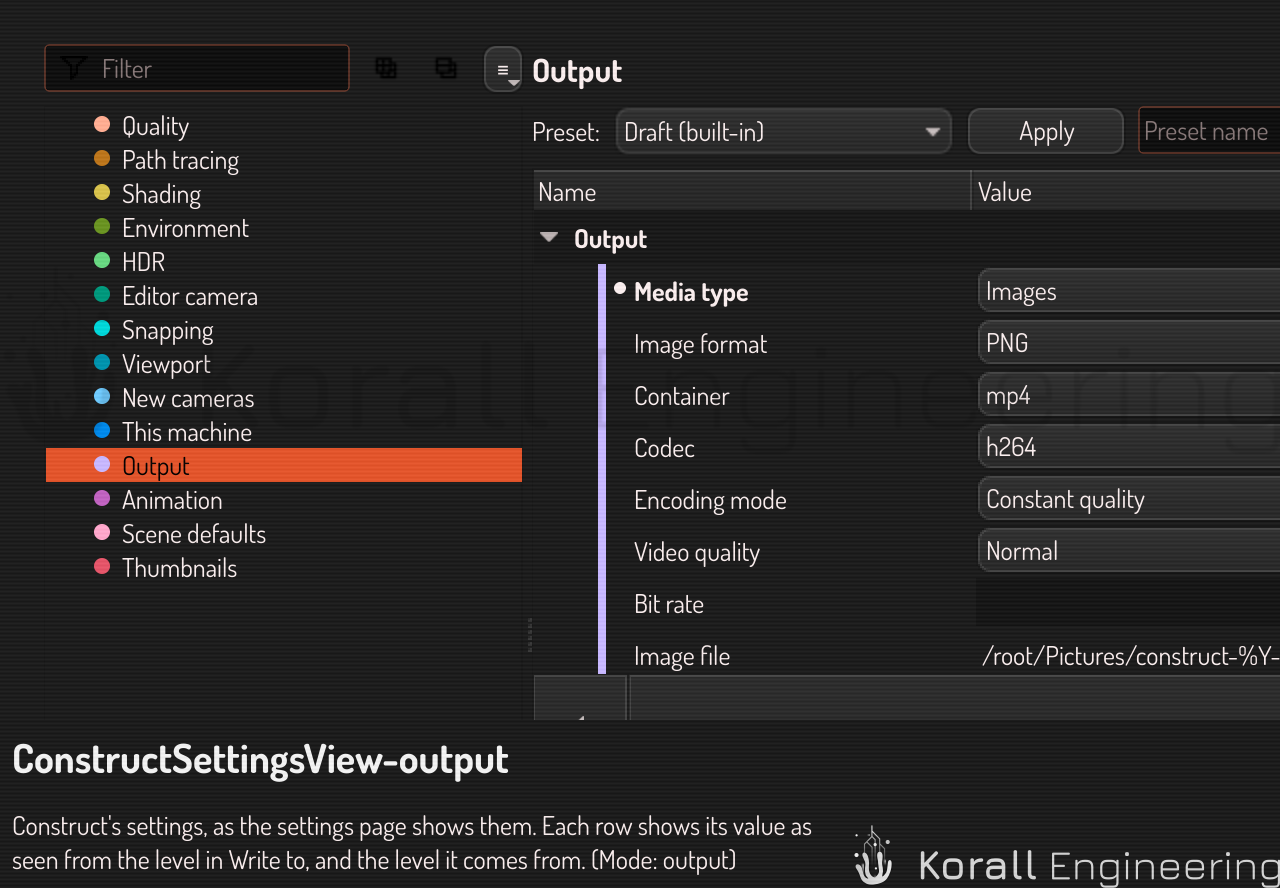
Task: Click the Media type row label
Action: coord(691,293)
